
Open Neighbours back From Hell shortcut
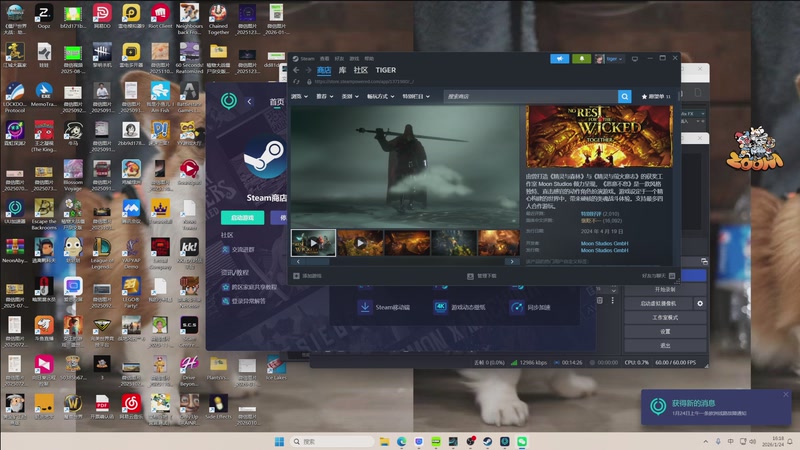point(189,19)
